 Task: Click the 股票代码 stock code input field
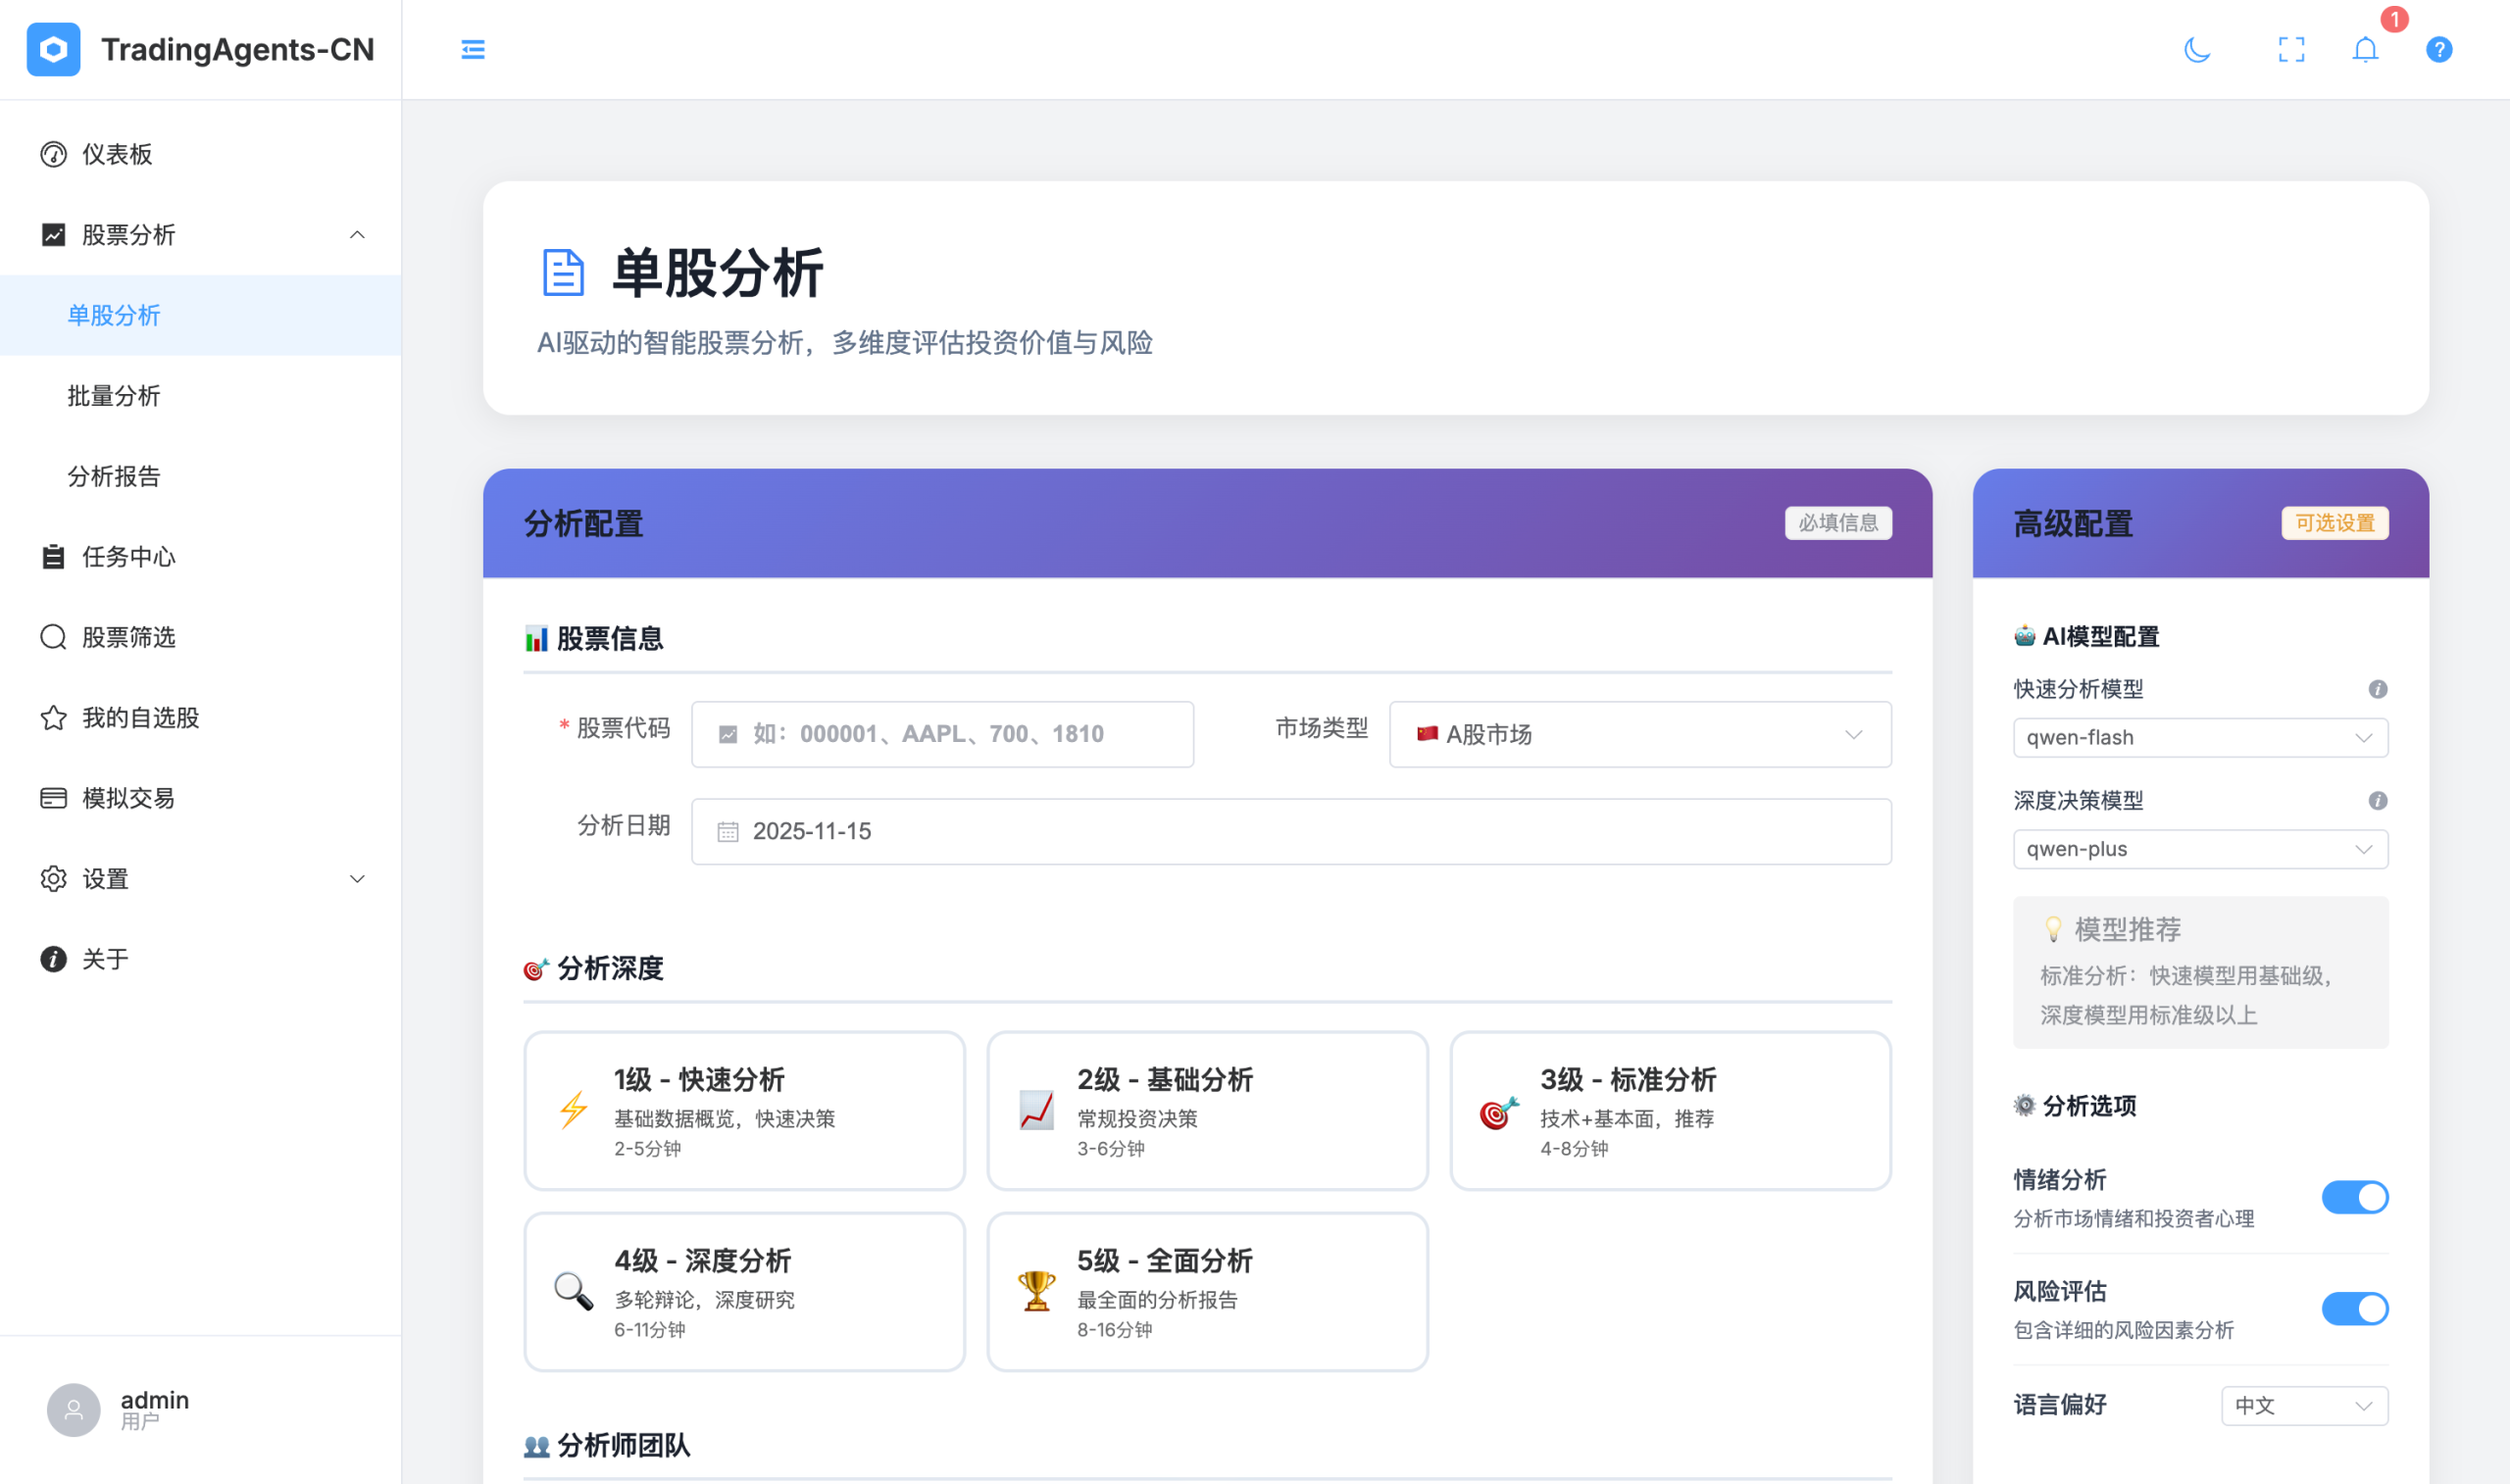941,734
